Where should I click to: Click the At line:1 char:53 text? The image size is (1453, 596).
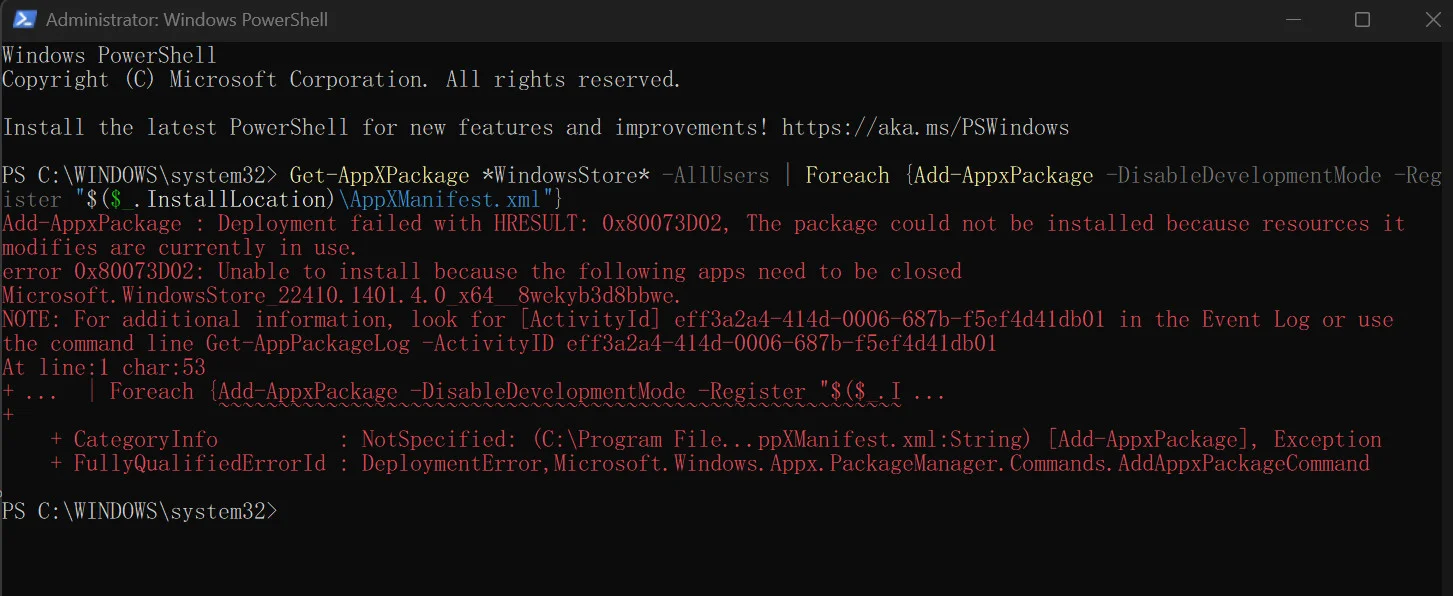point(104,368)
